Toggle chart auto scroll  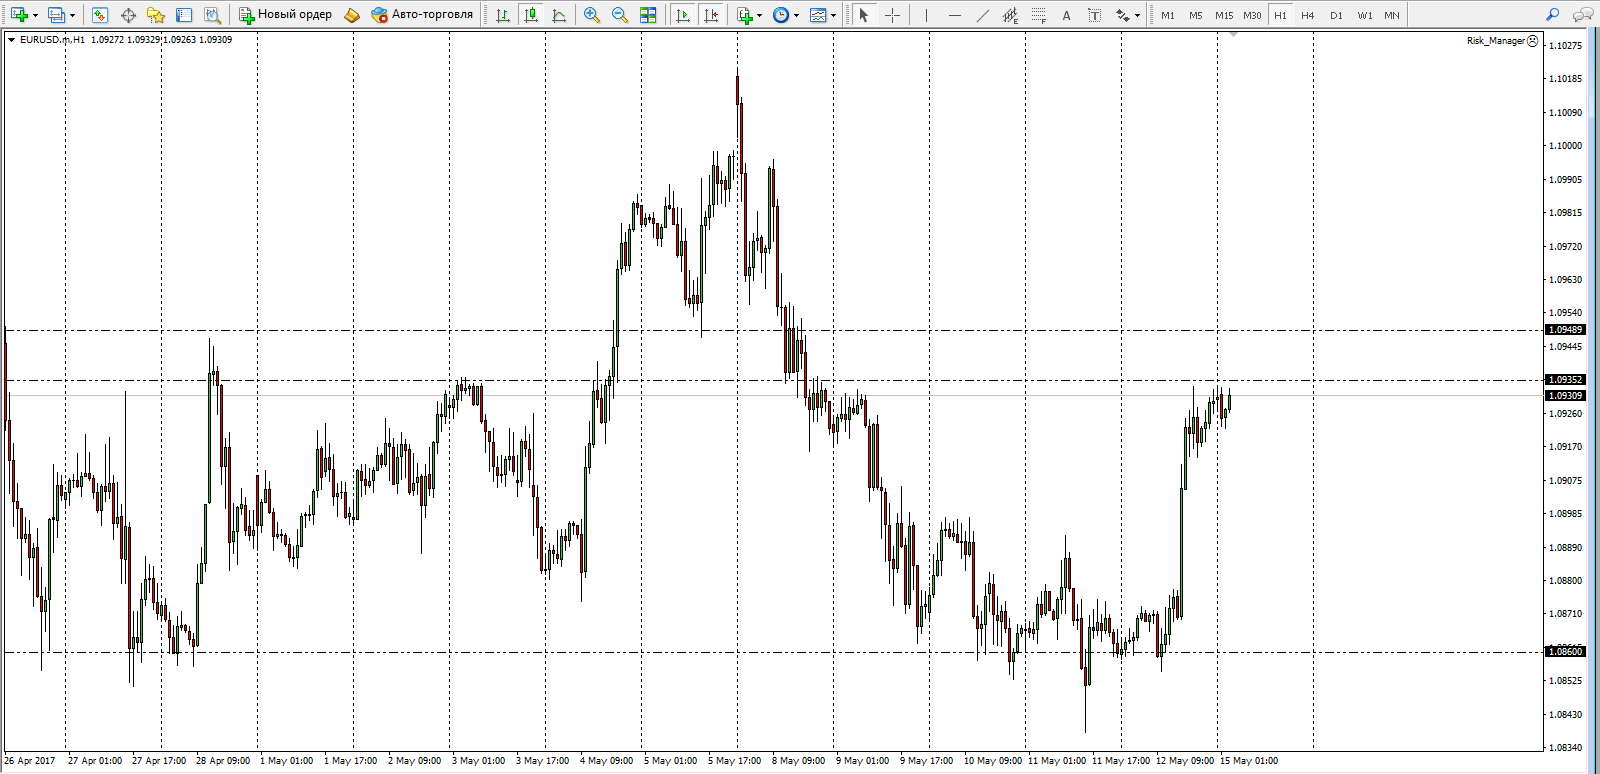683,15
